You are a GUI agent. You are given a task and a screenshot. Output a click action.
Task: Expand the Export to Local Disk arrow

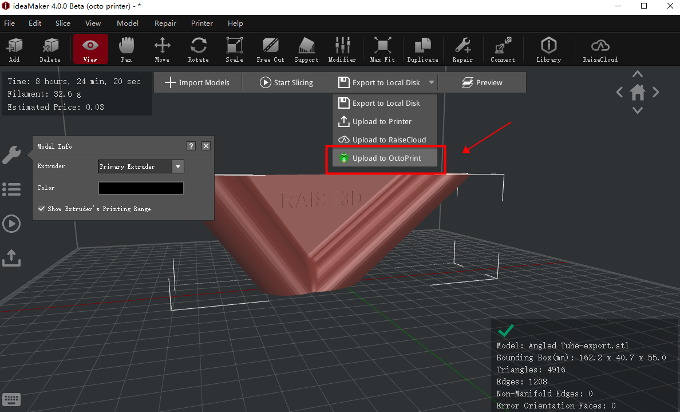431,83
